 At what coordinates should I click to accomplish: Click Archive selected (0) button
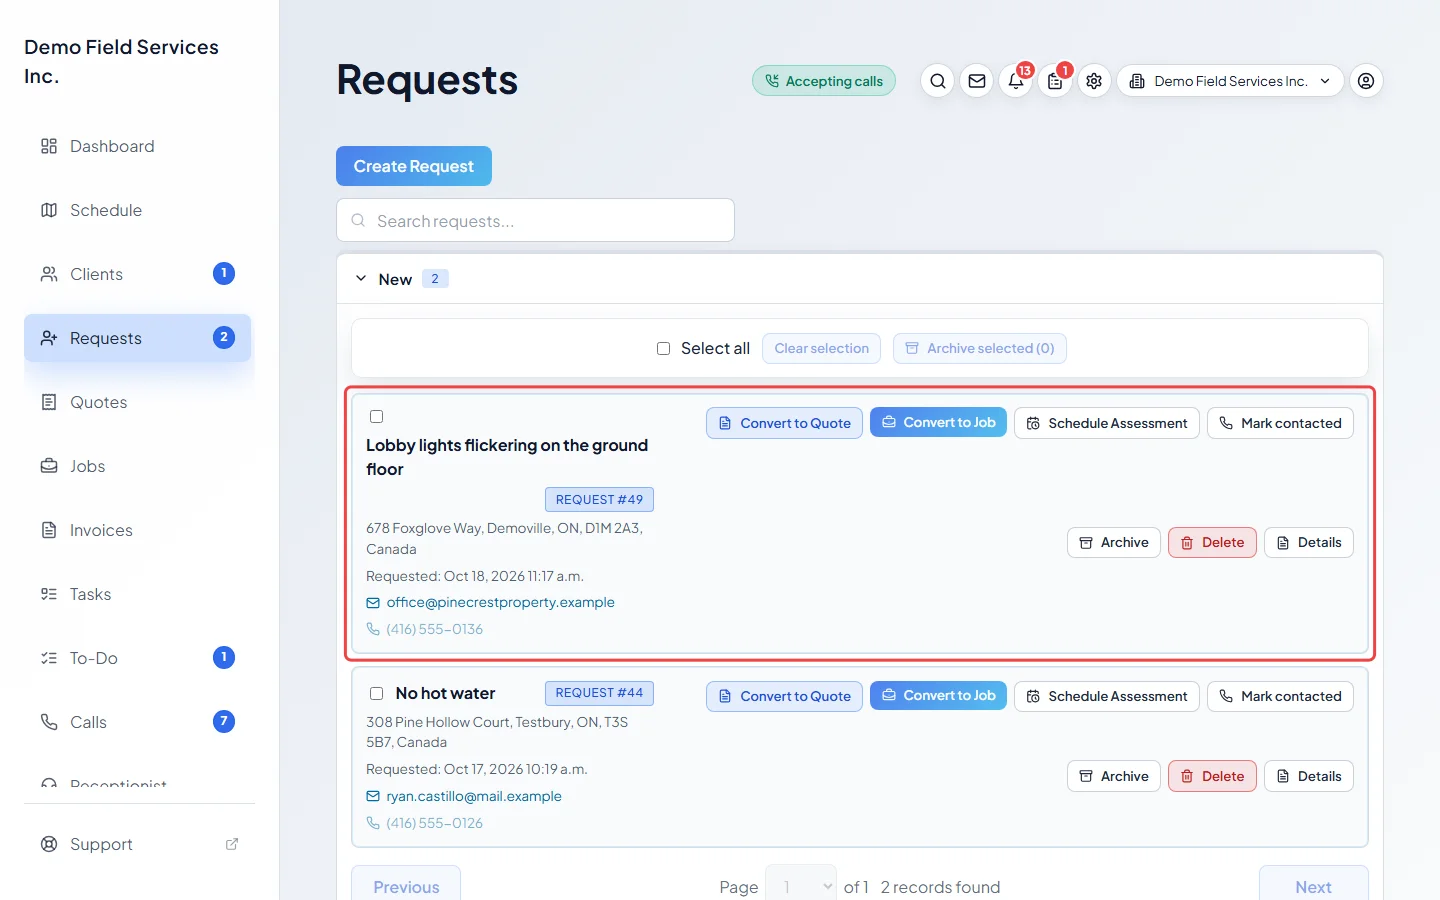tap(980, 348)
